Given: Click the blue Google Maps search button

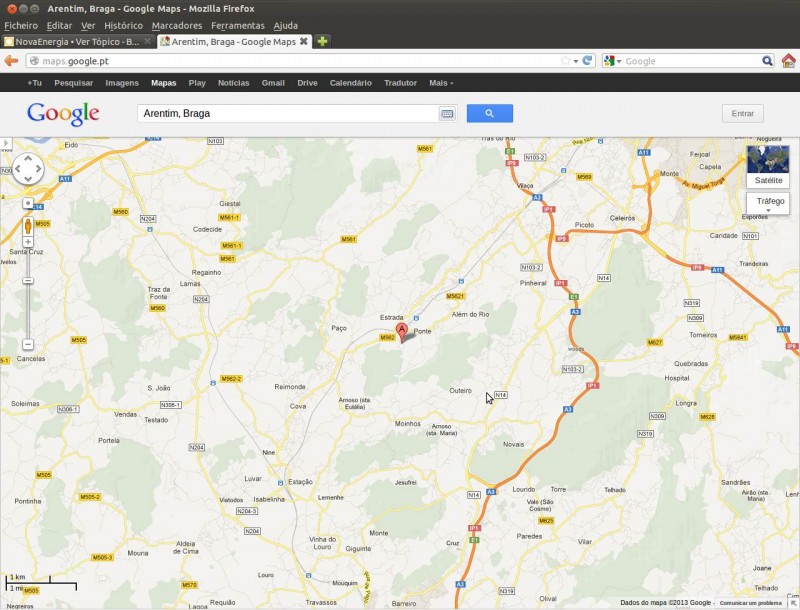Looking at the screenshot, I should (x=489, y=113).
